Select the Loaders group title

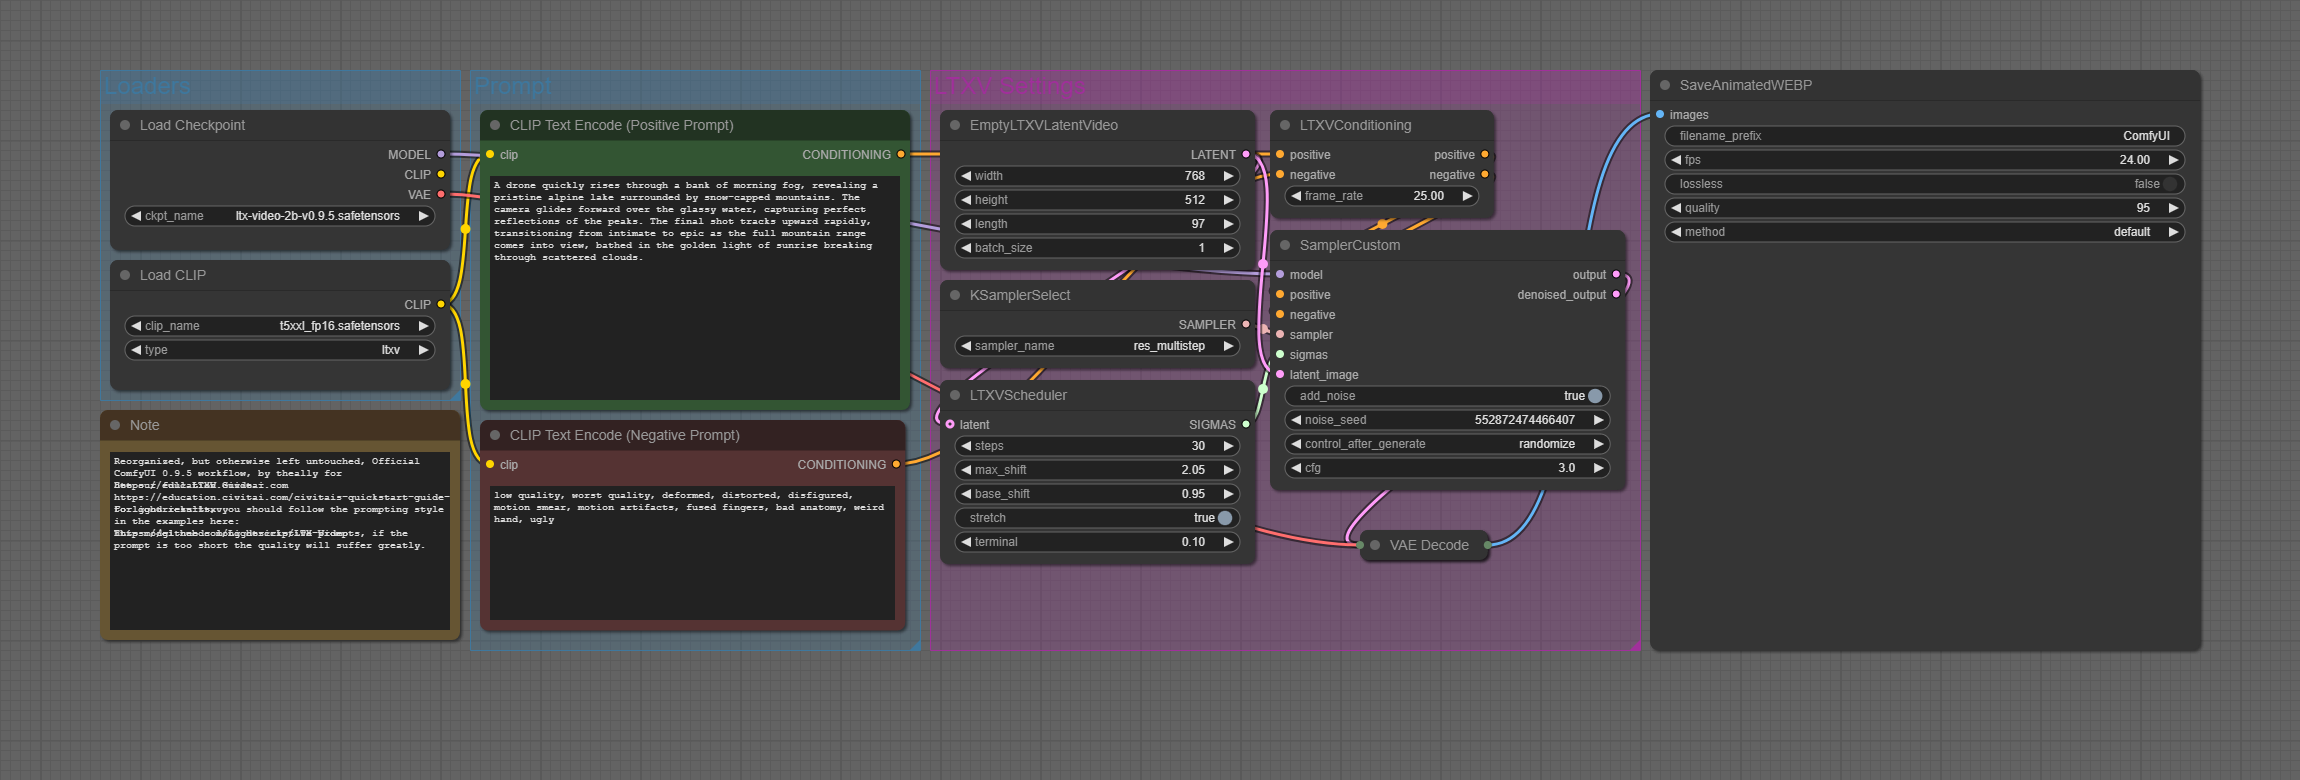pyautogui.click(x=147, y=86)
